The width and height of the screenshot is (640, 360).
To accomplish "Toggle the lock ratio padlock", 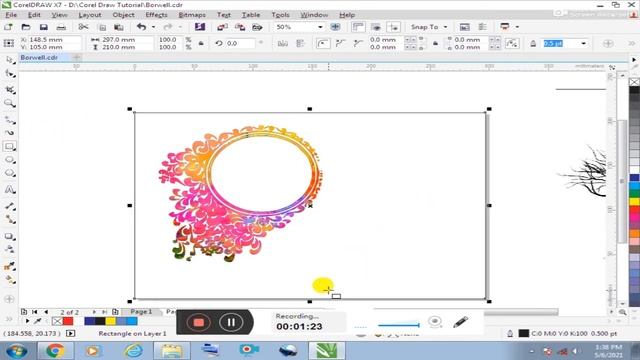I will 201,43.
